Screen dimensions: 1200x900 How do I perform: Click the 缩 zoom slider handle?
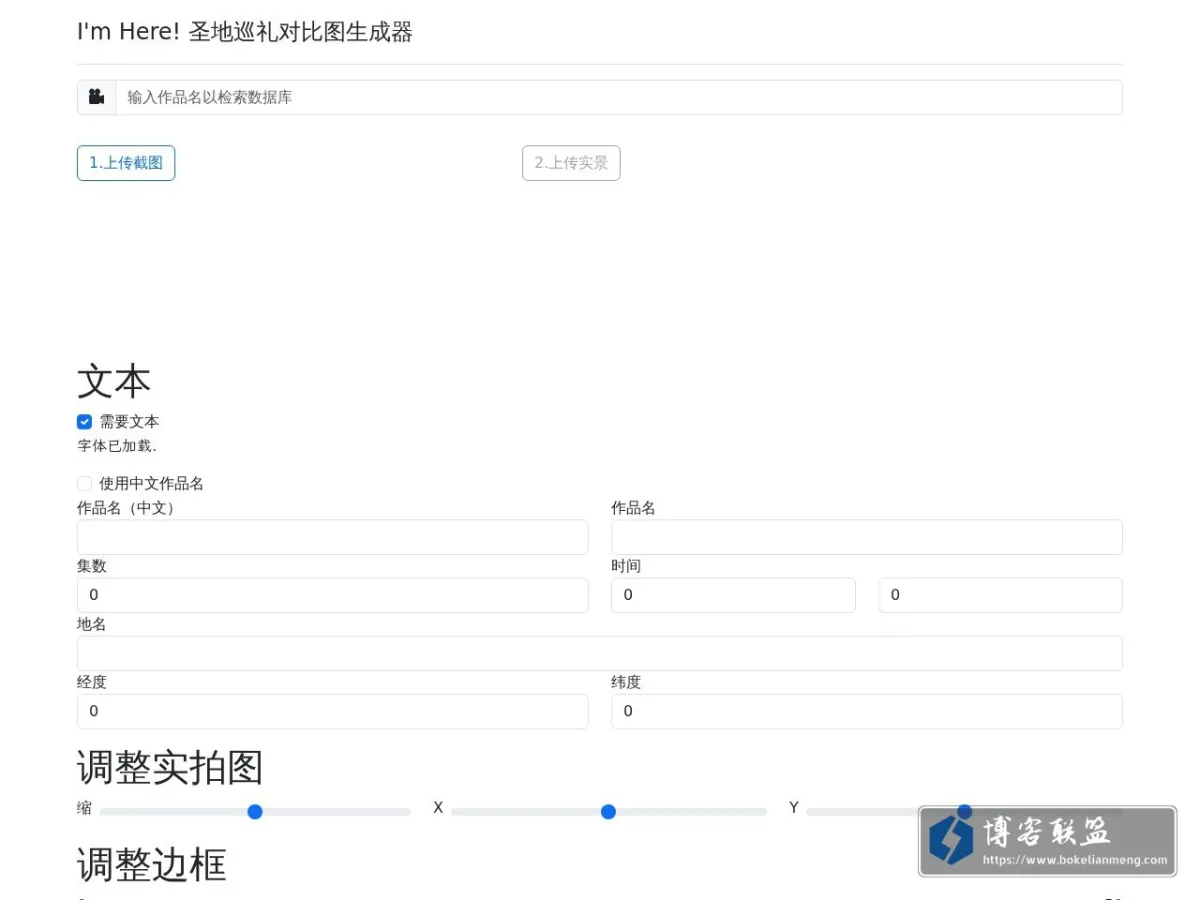coord(255,812)
